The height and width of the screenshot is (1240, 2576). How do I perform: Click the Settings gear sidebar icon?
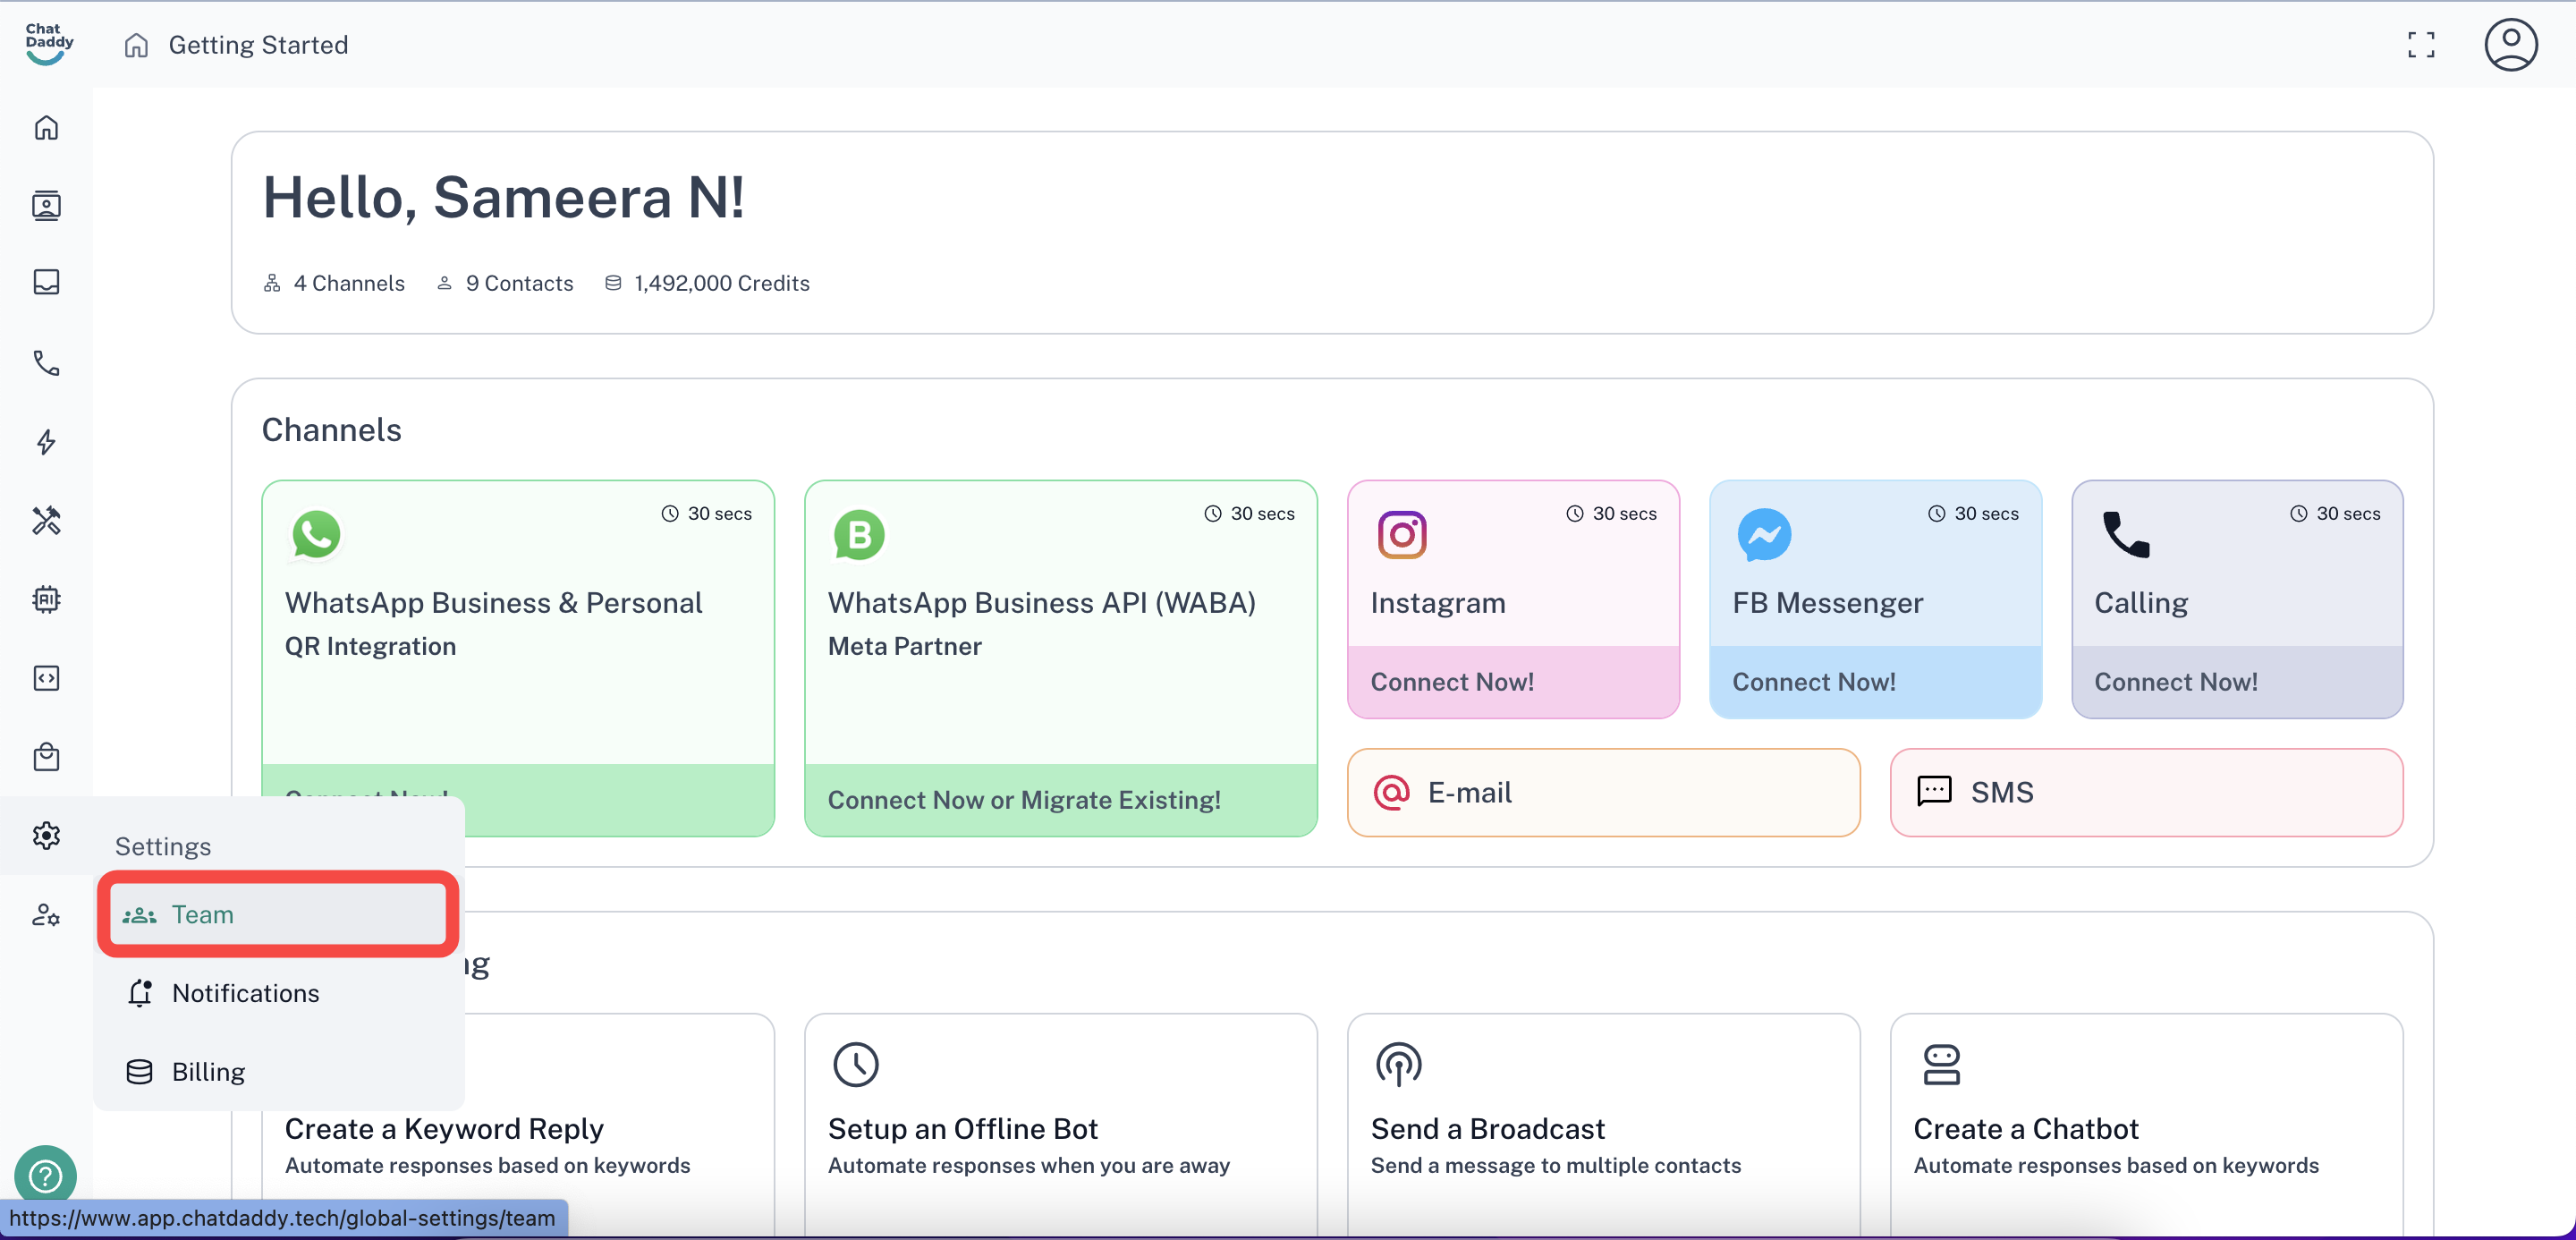click(x=46, y=836)
